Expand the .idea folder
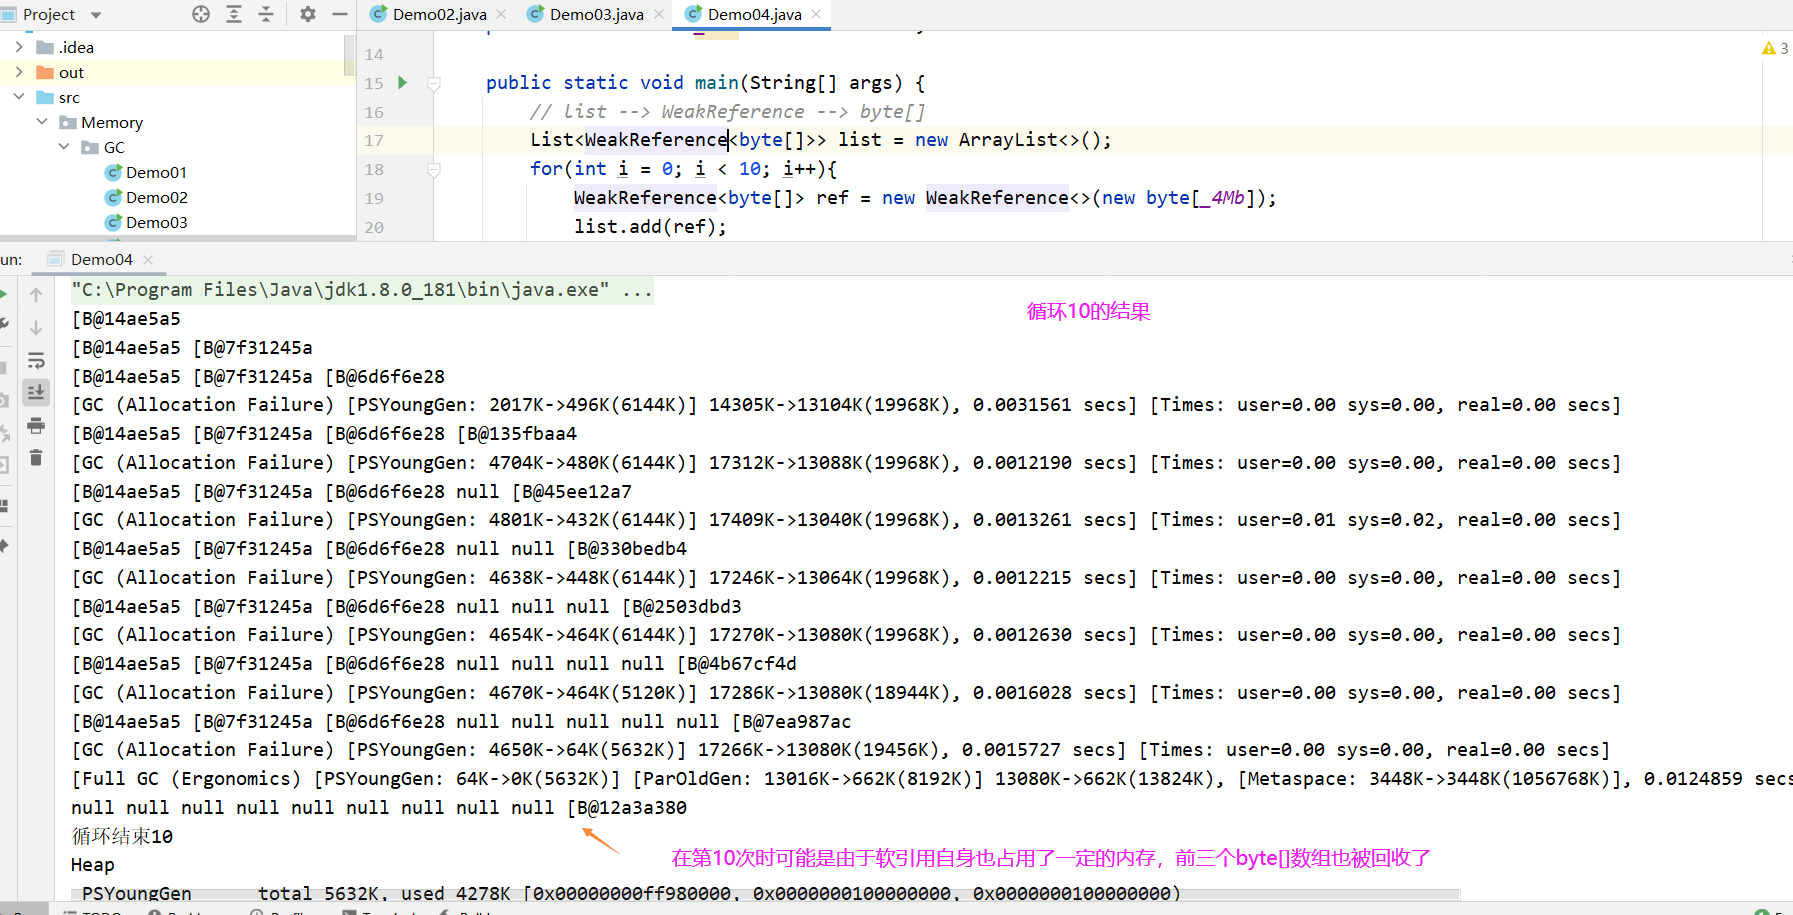Image resolution: width=1793 pixels, height=915 pixels. (19, 47)
